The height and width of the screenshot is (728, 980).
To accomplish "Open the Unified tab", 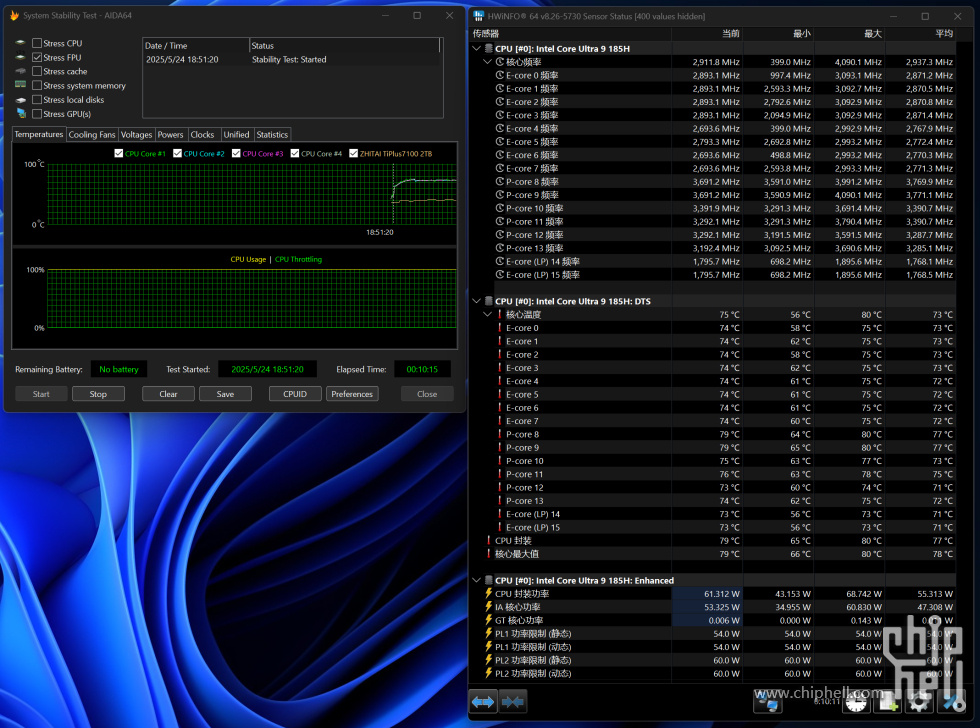I will (x=236, y=134).
